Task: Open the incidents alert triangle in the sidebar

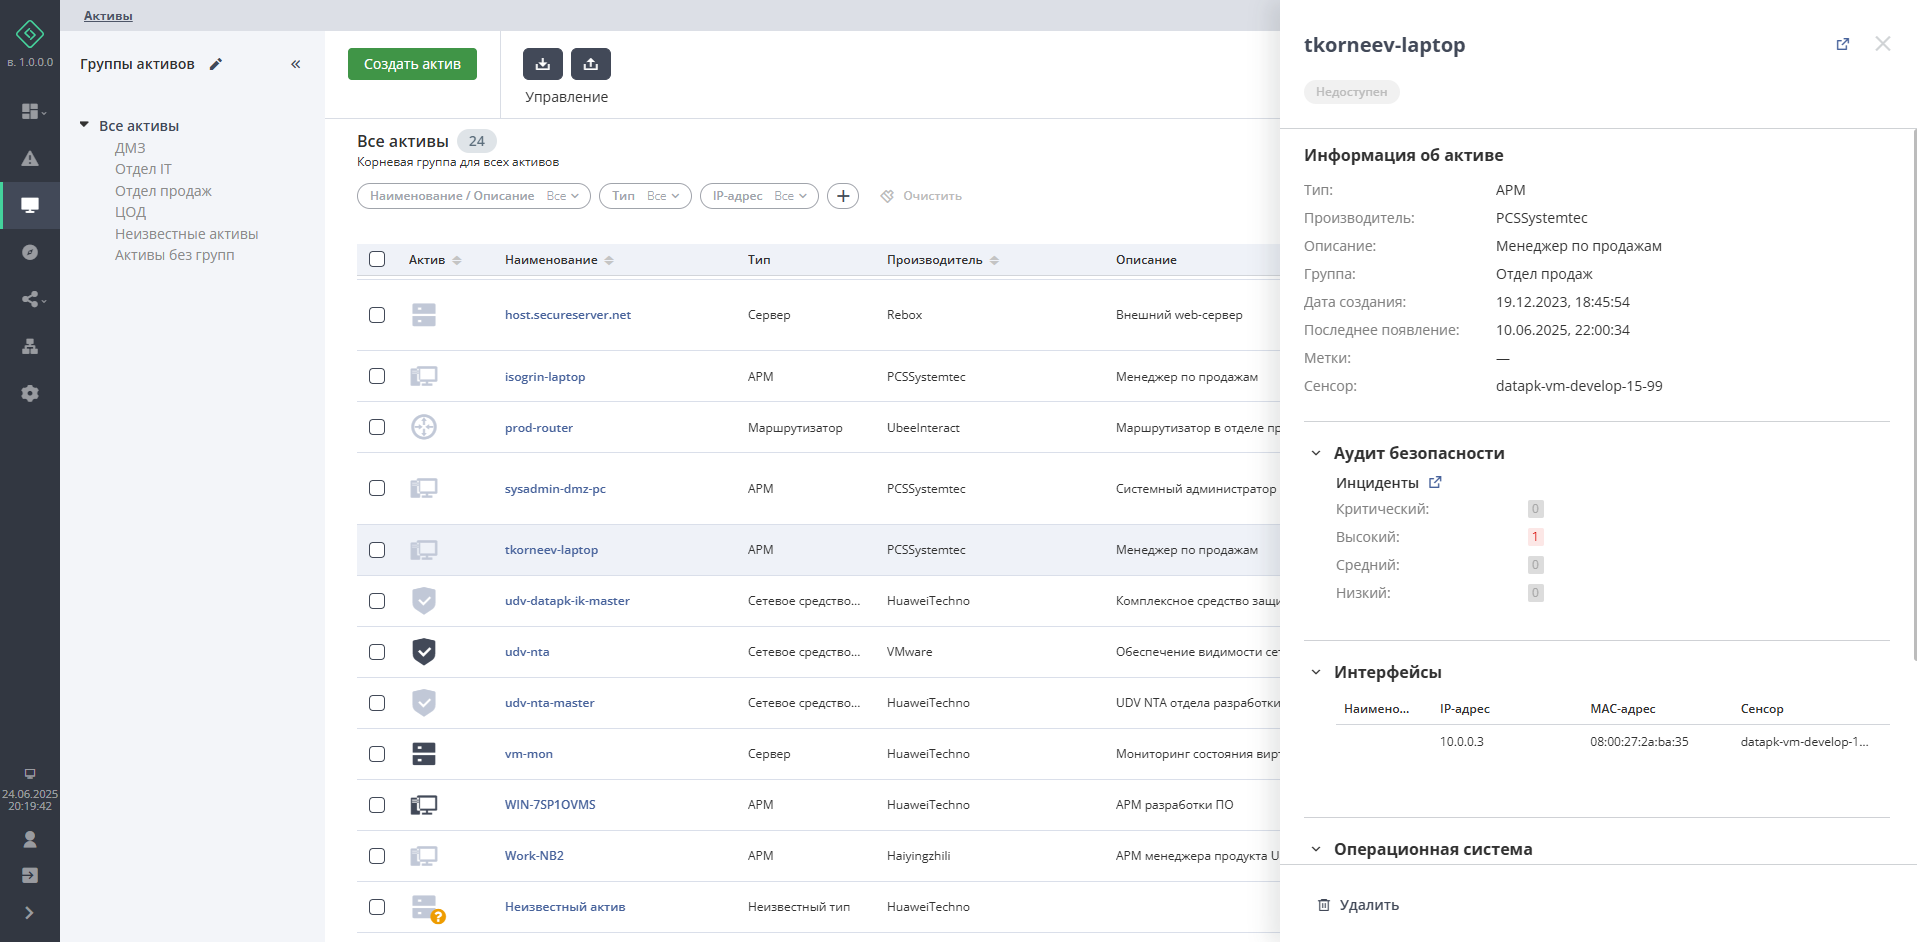Action: (30, 158)
